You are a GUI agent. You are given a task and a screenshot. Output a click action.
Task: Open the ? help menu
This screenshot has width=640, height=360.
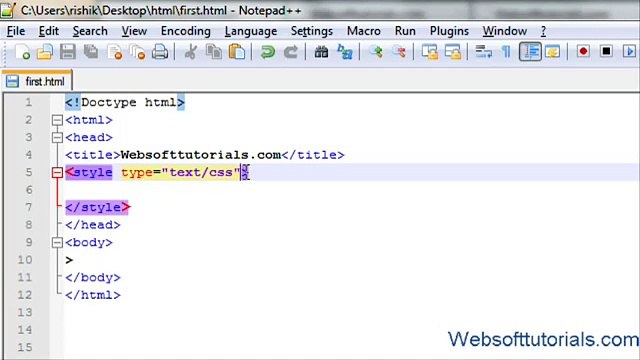pos(543,31)
